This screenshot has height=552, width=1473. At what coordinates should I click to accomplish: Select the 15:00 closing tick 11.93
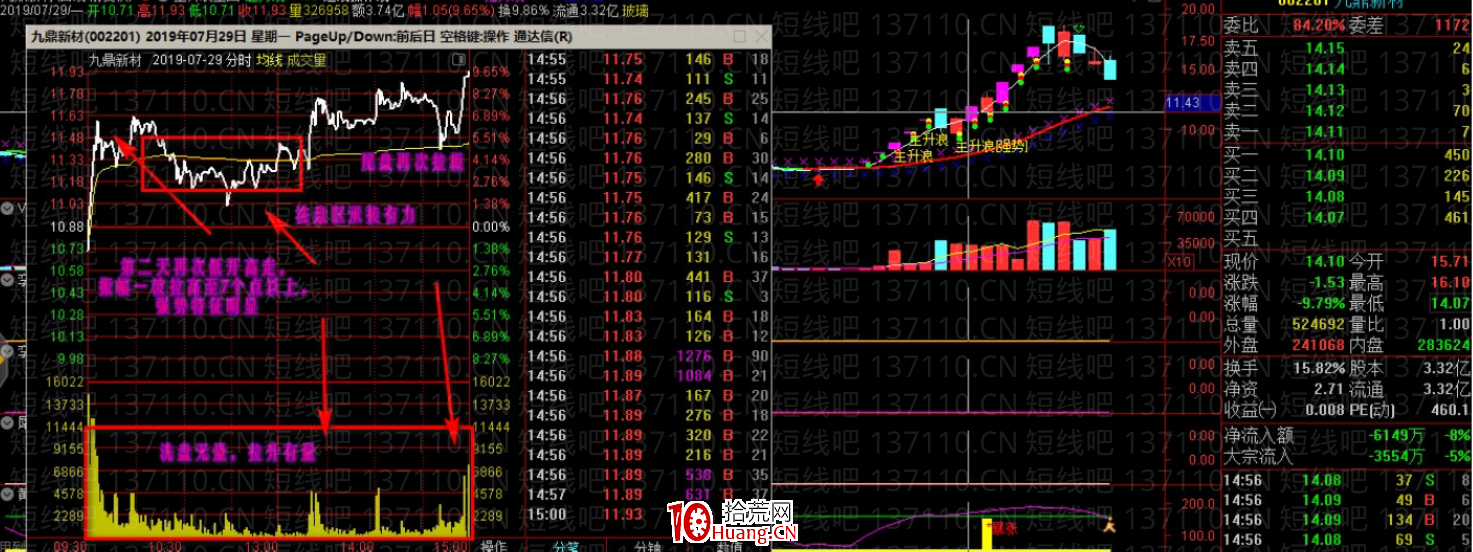(647, 514)
